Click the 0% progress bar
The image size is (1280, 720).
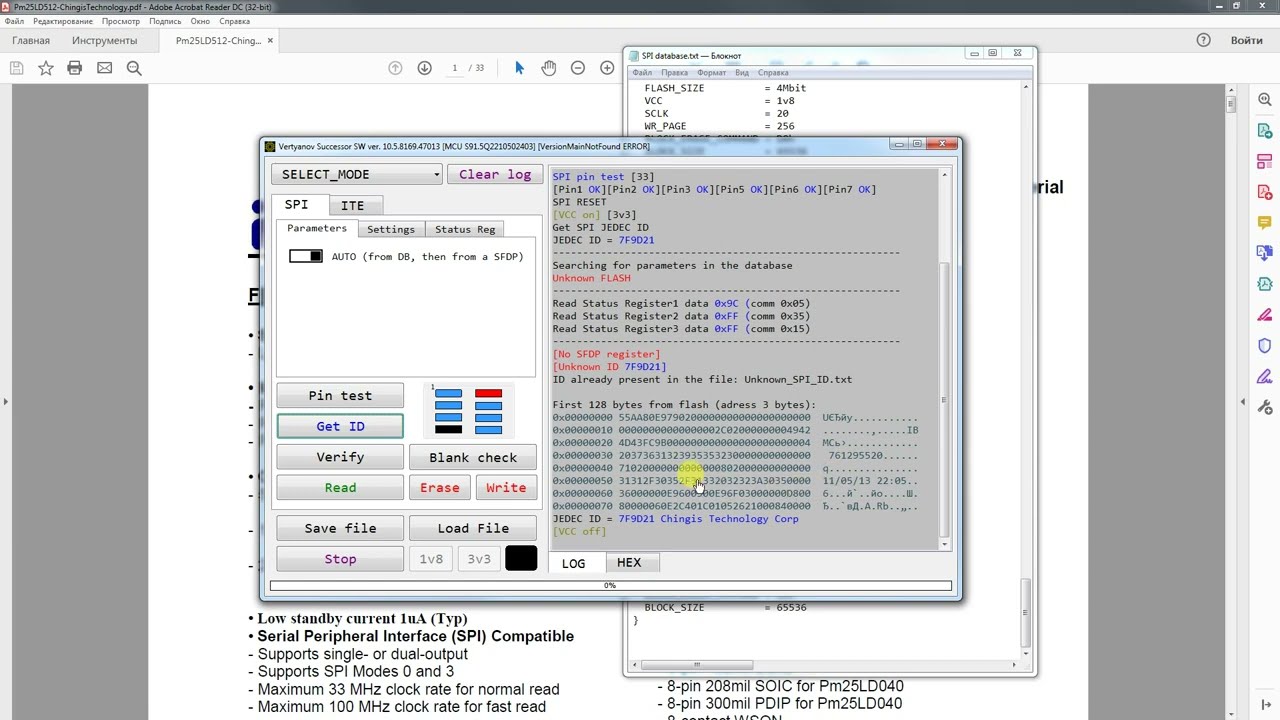(610, 585)
